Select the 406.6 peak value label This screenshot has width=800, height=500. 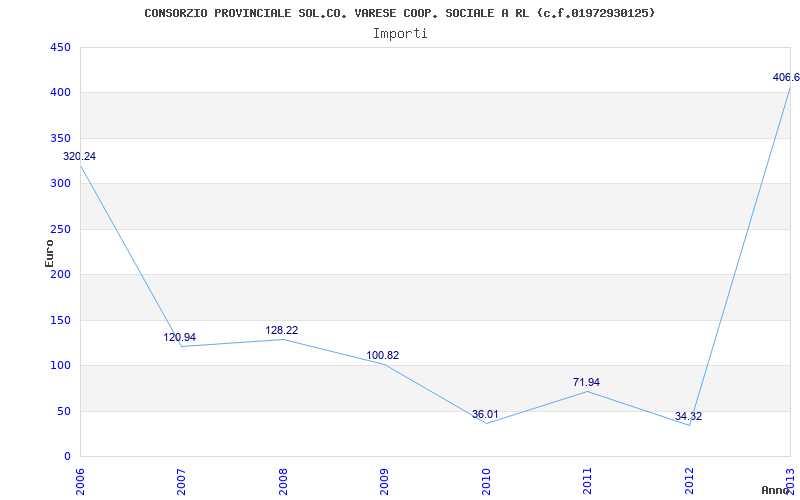786,78
